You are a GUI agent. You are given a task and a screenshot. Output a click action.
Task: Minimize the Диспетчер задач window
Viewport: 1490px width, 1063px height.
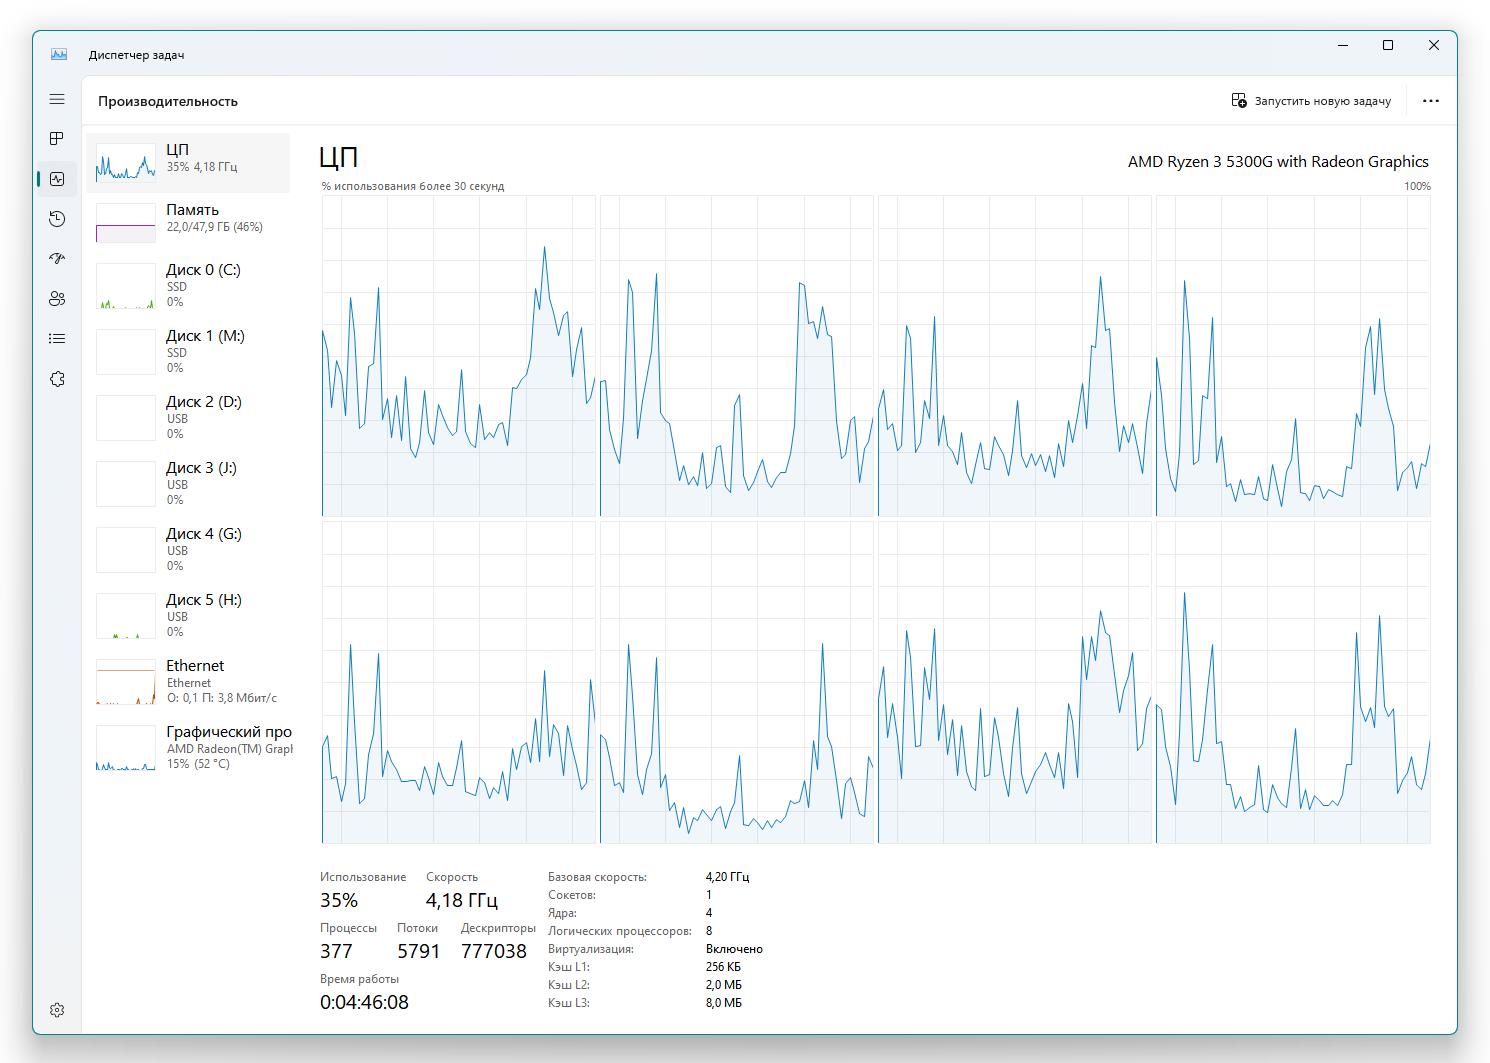1344,46
